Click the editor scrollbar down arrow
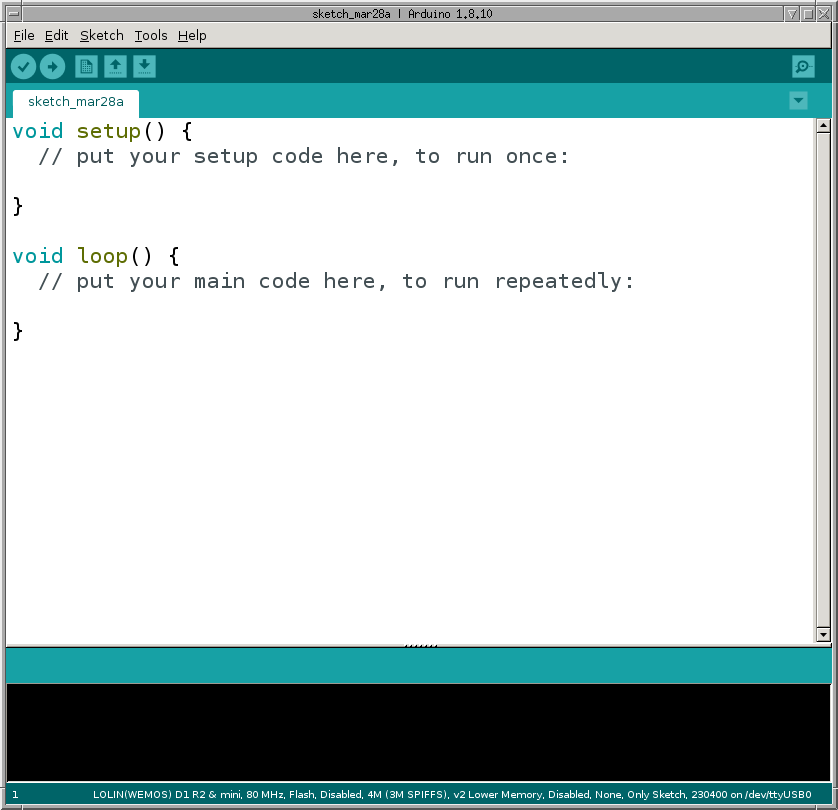The image size is (838, 810). point(823,635)
